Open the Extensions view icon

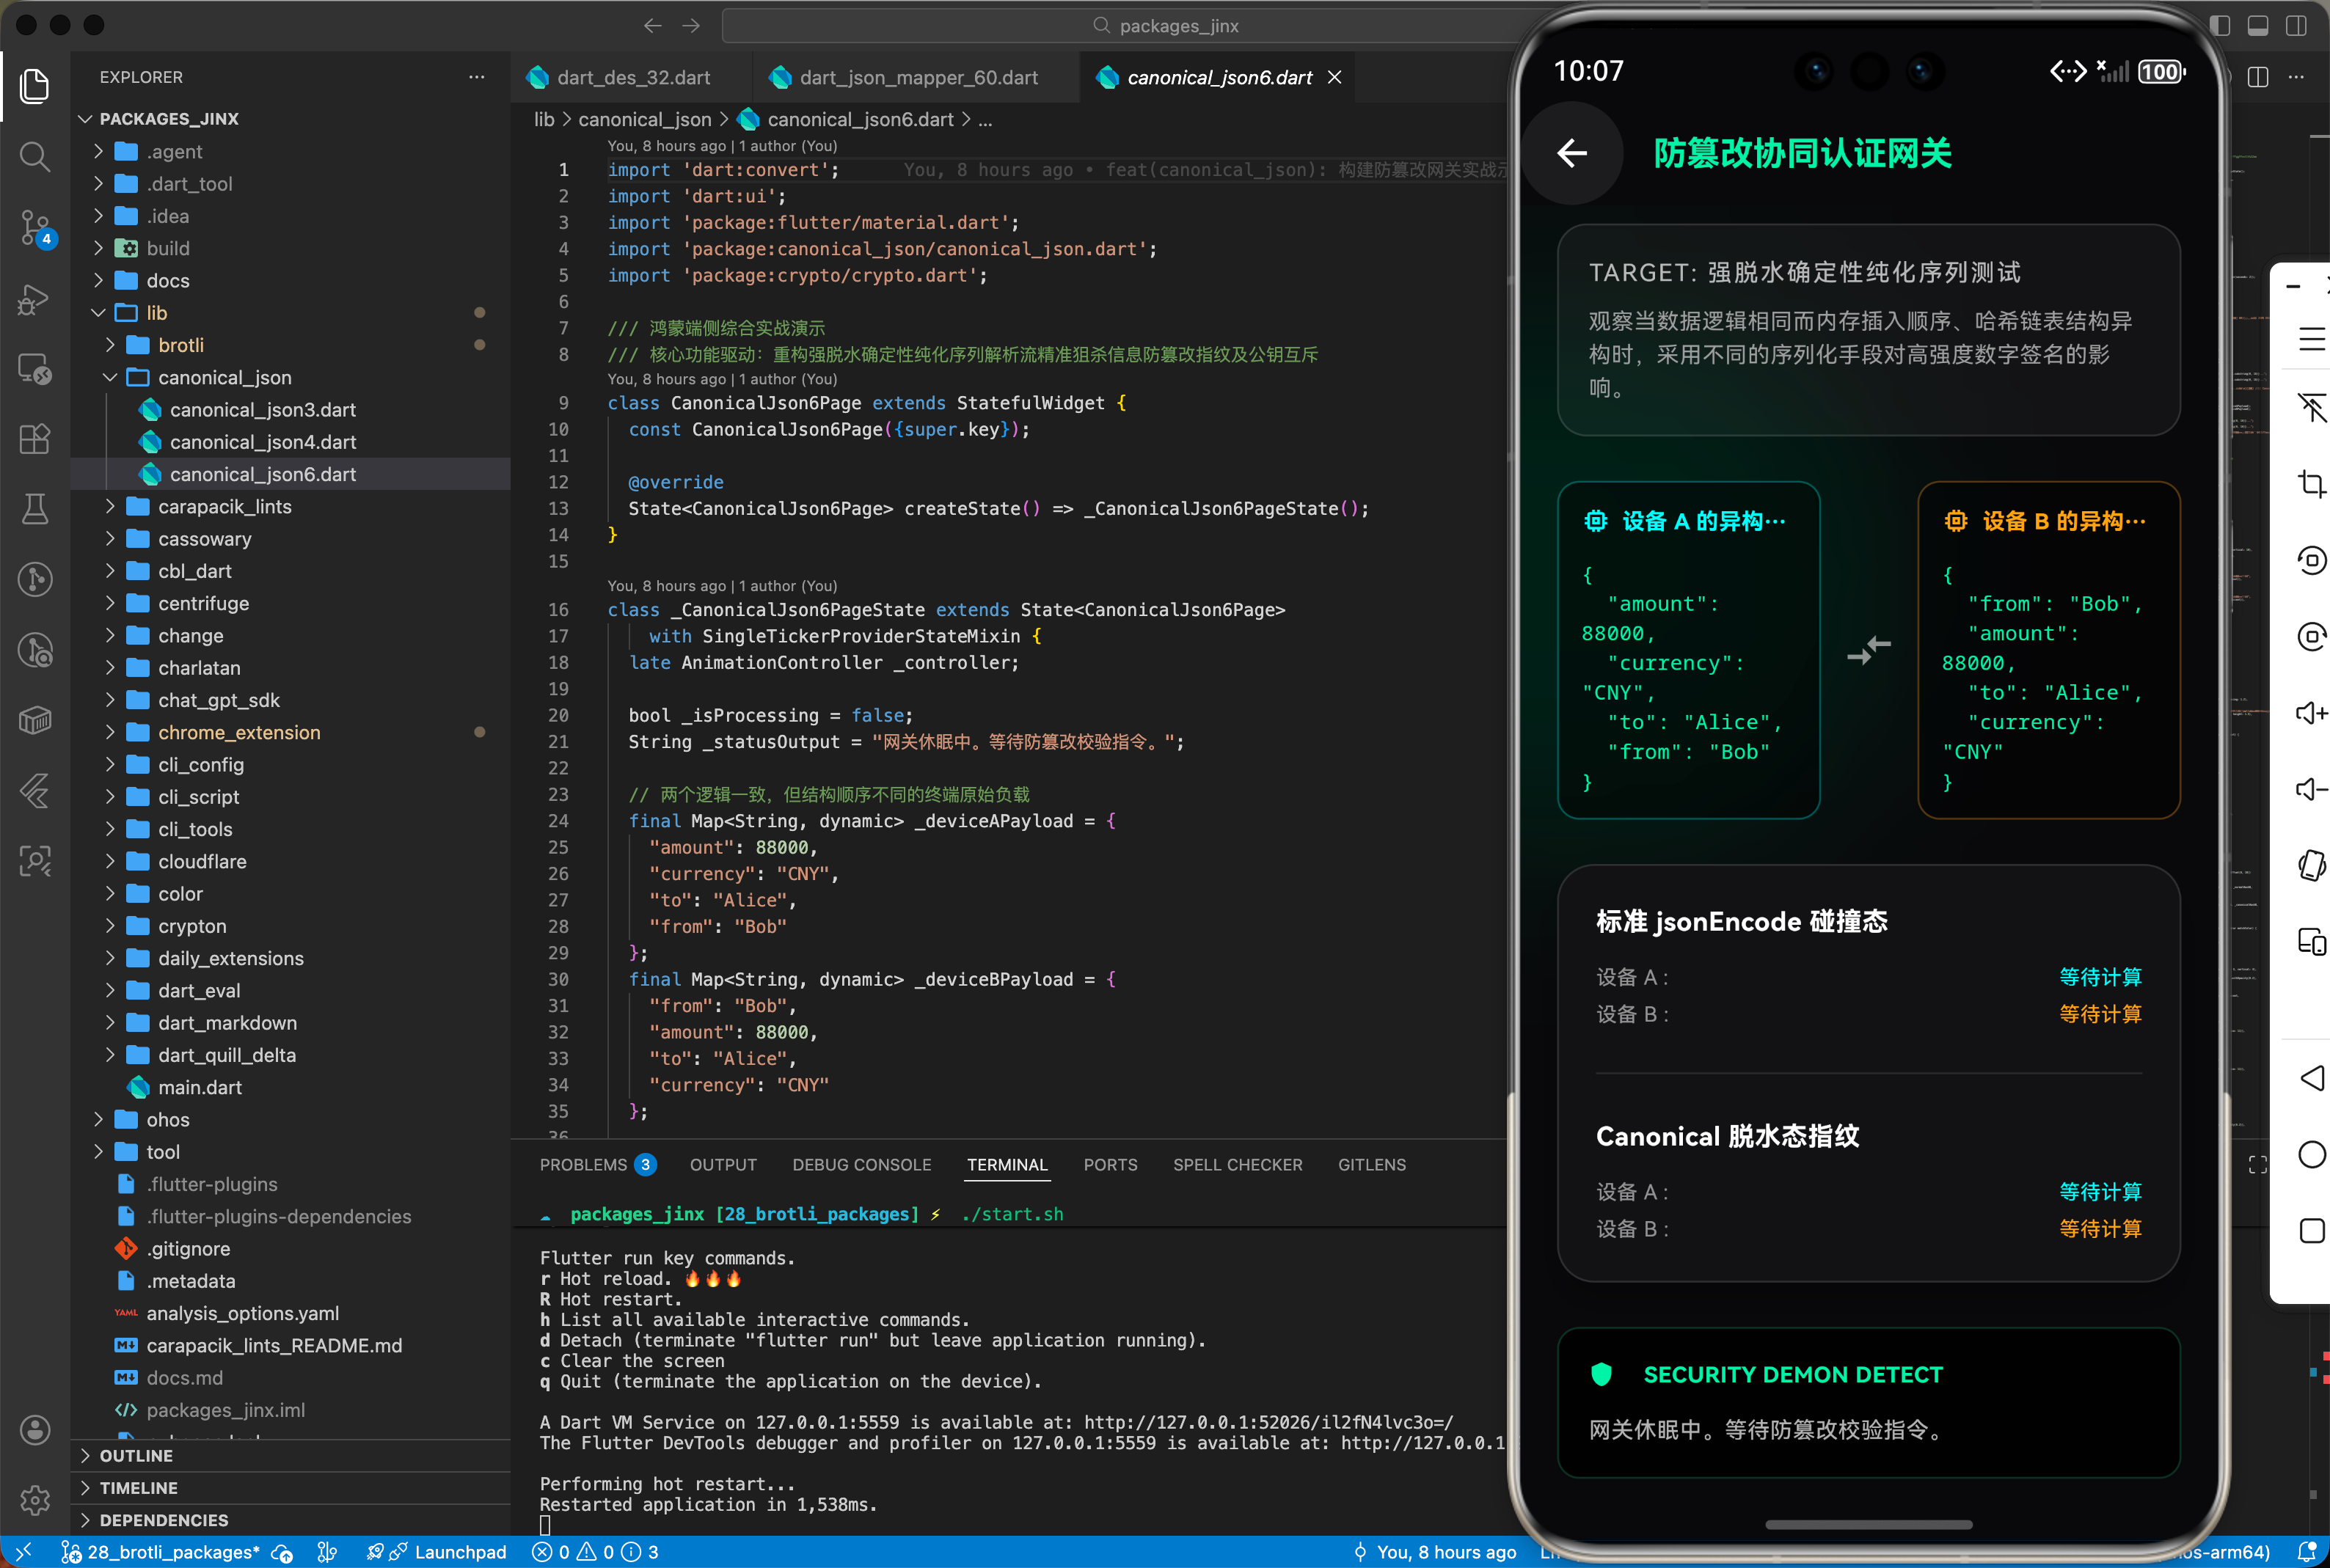[x=35, y=439]
